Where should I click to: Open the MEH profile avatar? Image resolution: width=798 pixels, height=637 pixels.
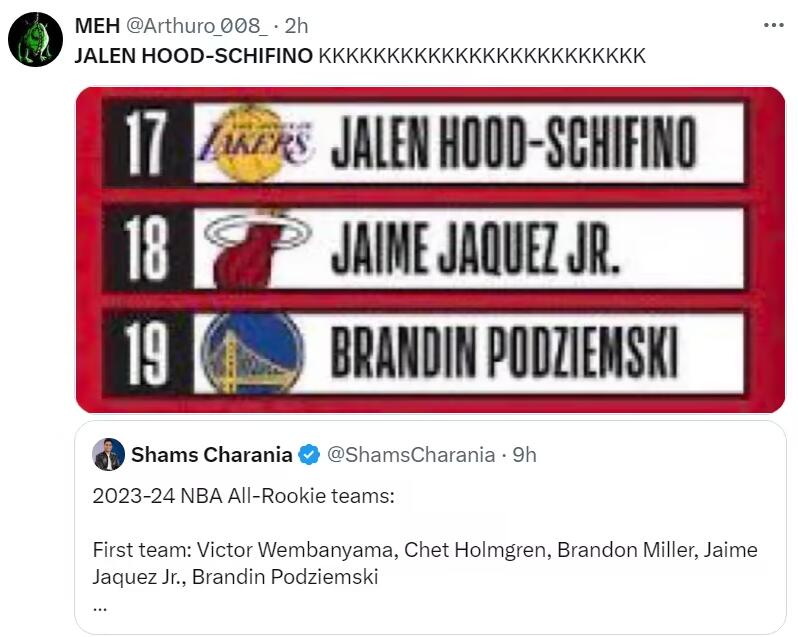point(35,40)
